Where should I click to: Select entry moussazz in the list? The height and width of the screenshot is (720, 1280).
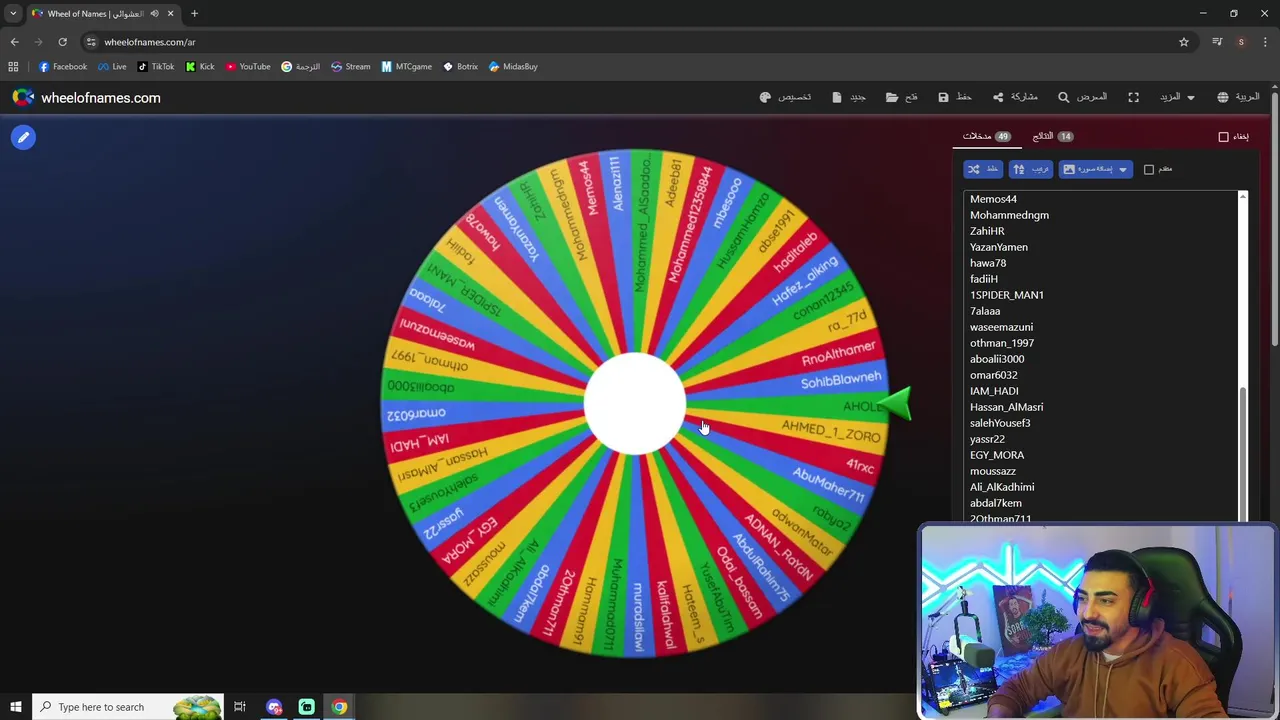[x=992, y=471]
